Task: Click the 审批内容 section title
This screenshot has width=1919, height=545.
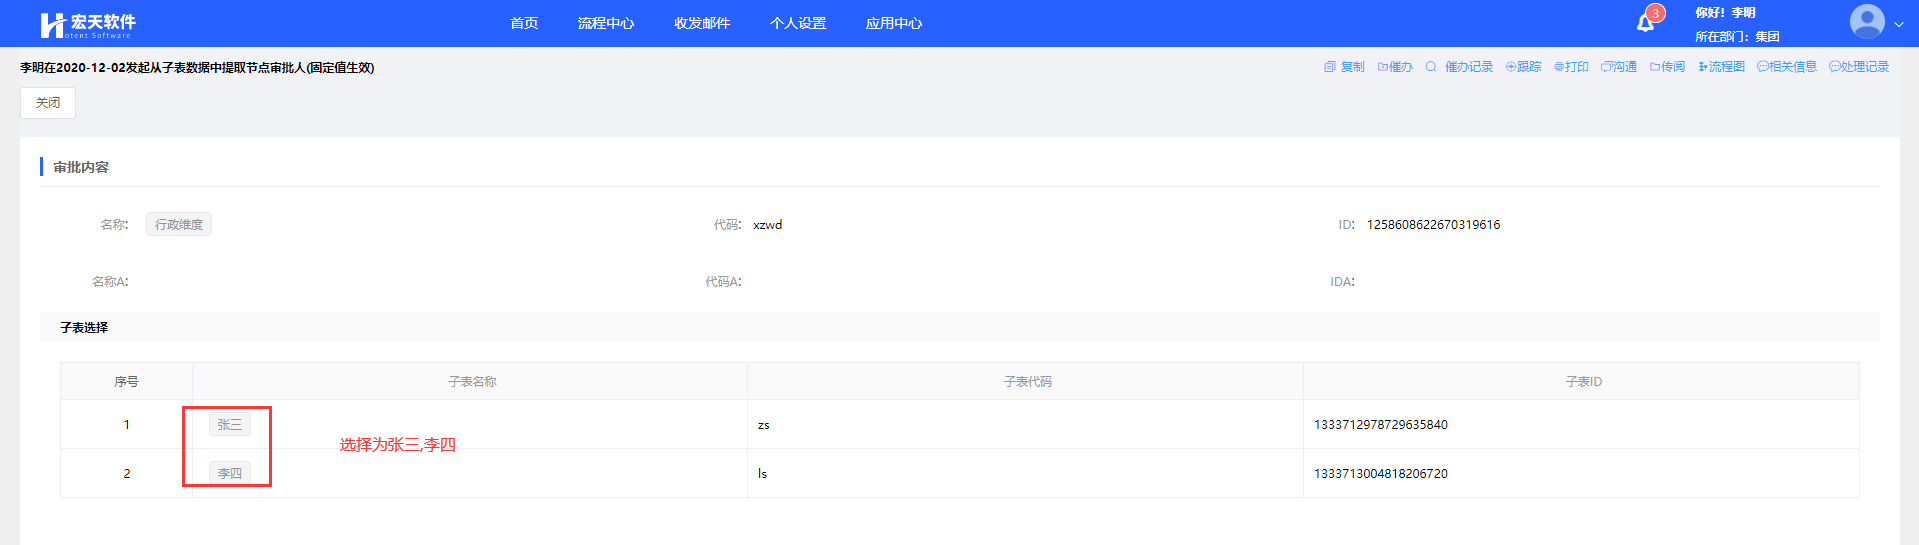Action: [81, 167]
